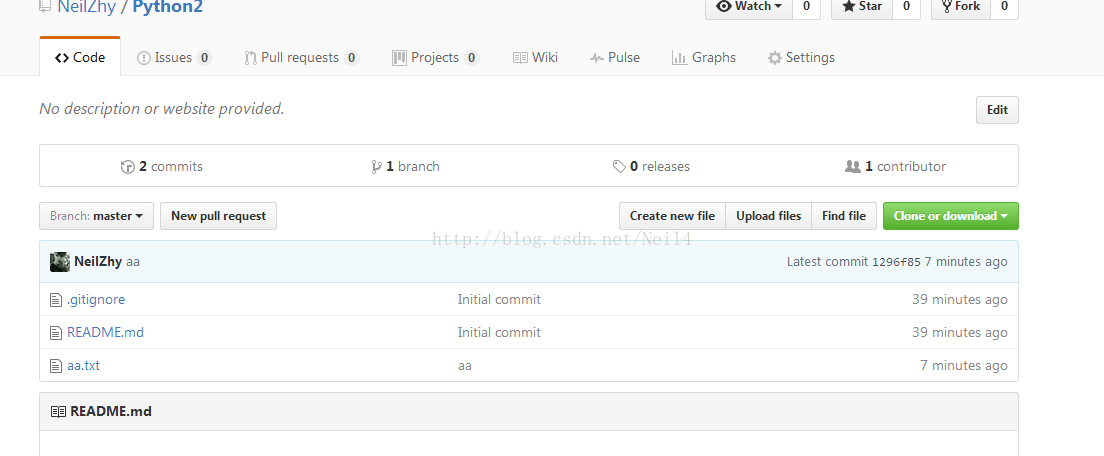1104x456 pixels.
Task: View the forks count next to Fork
Action: (1004, 7)
